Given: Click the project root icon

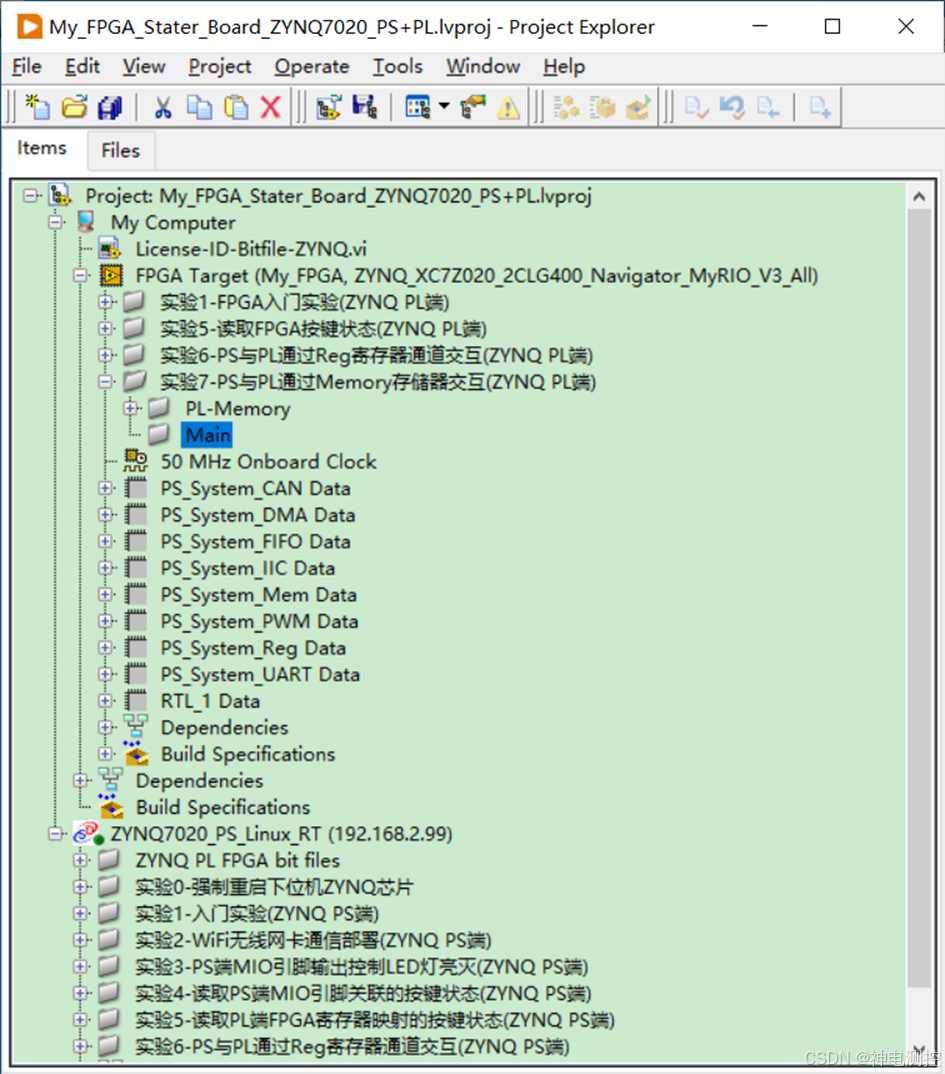Looking at the screenshot, I should tap(60, 195).
